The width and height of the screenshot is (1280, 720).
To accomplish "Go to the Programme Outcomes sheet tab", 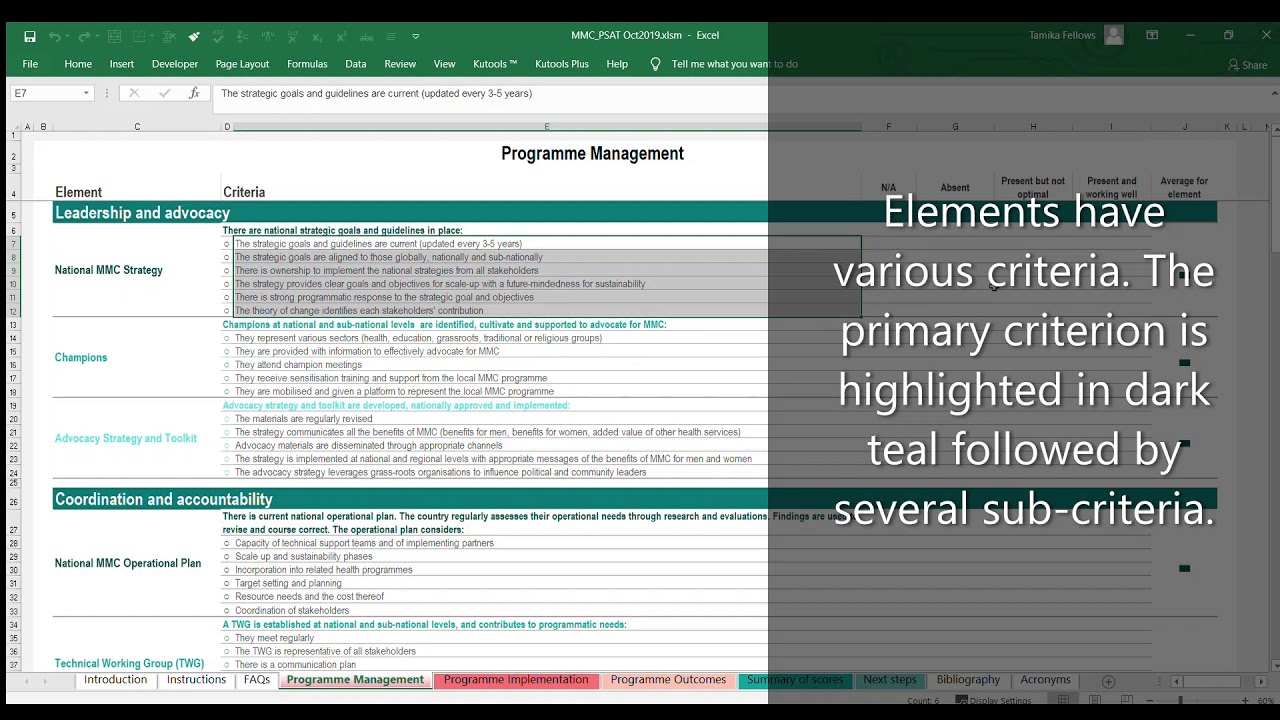I will point(668,680).
